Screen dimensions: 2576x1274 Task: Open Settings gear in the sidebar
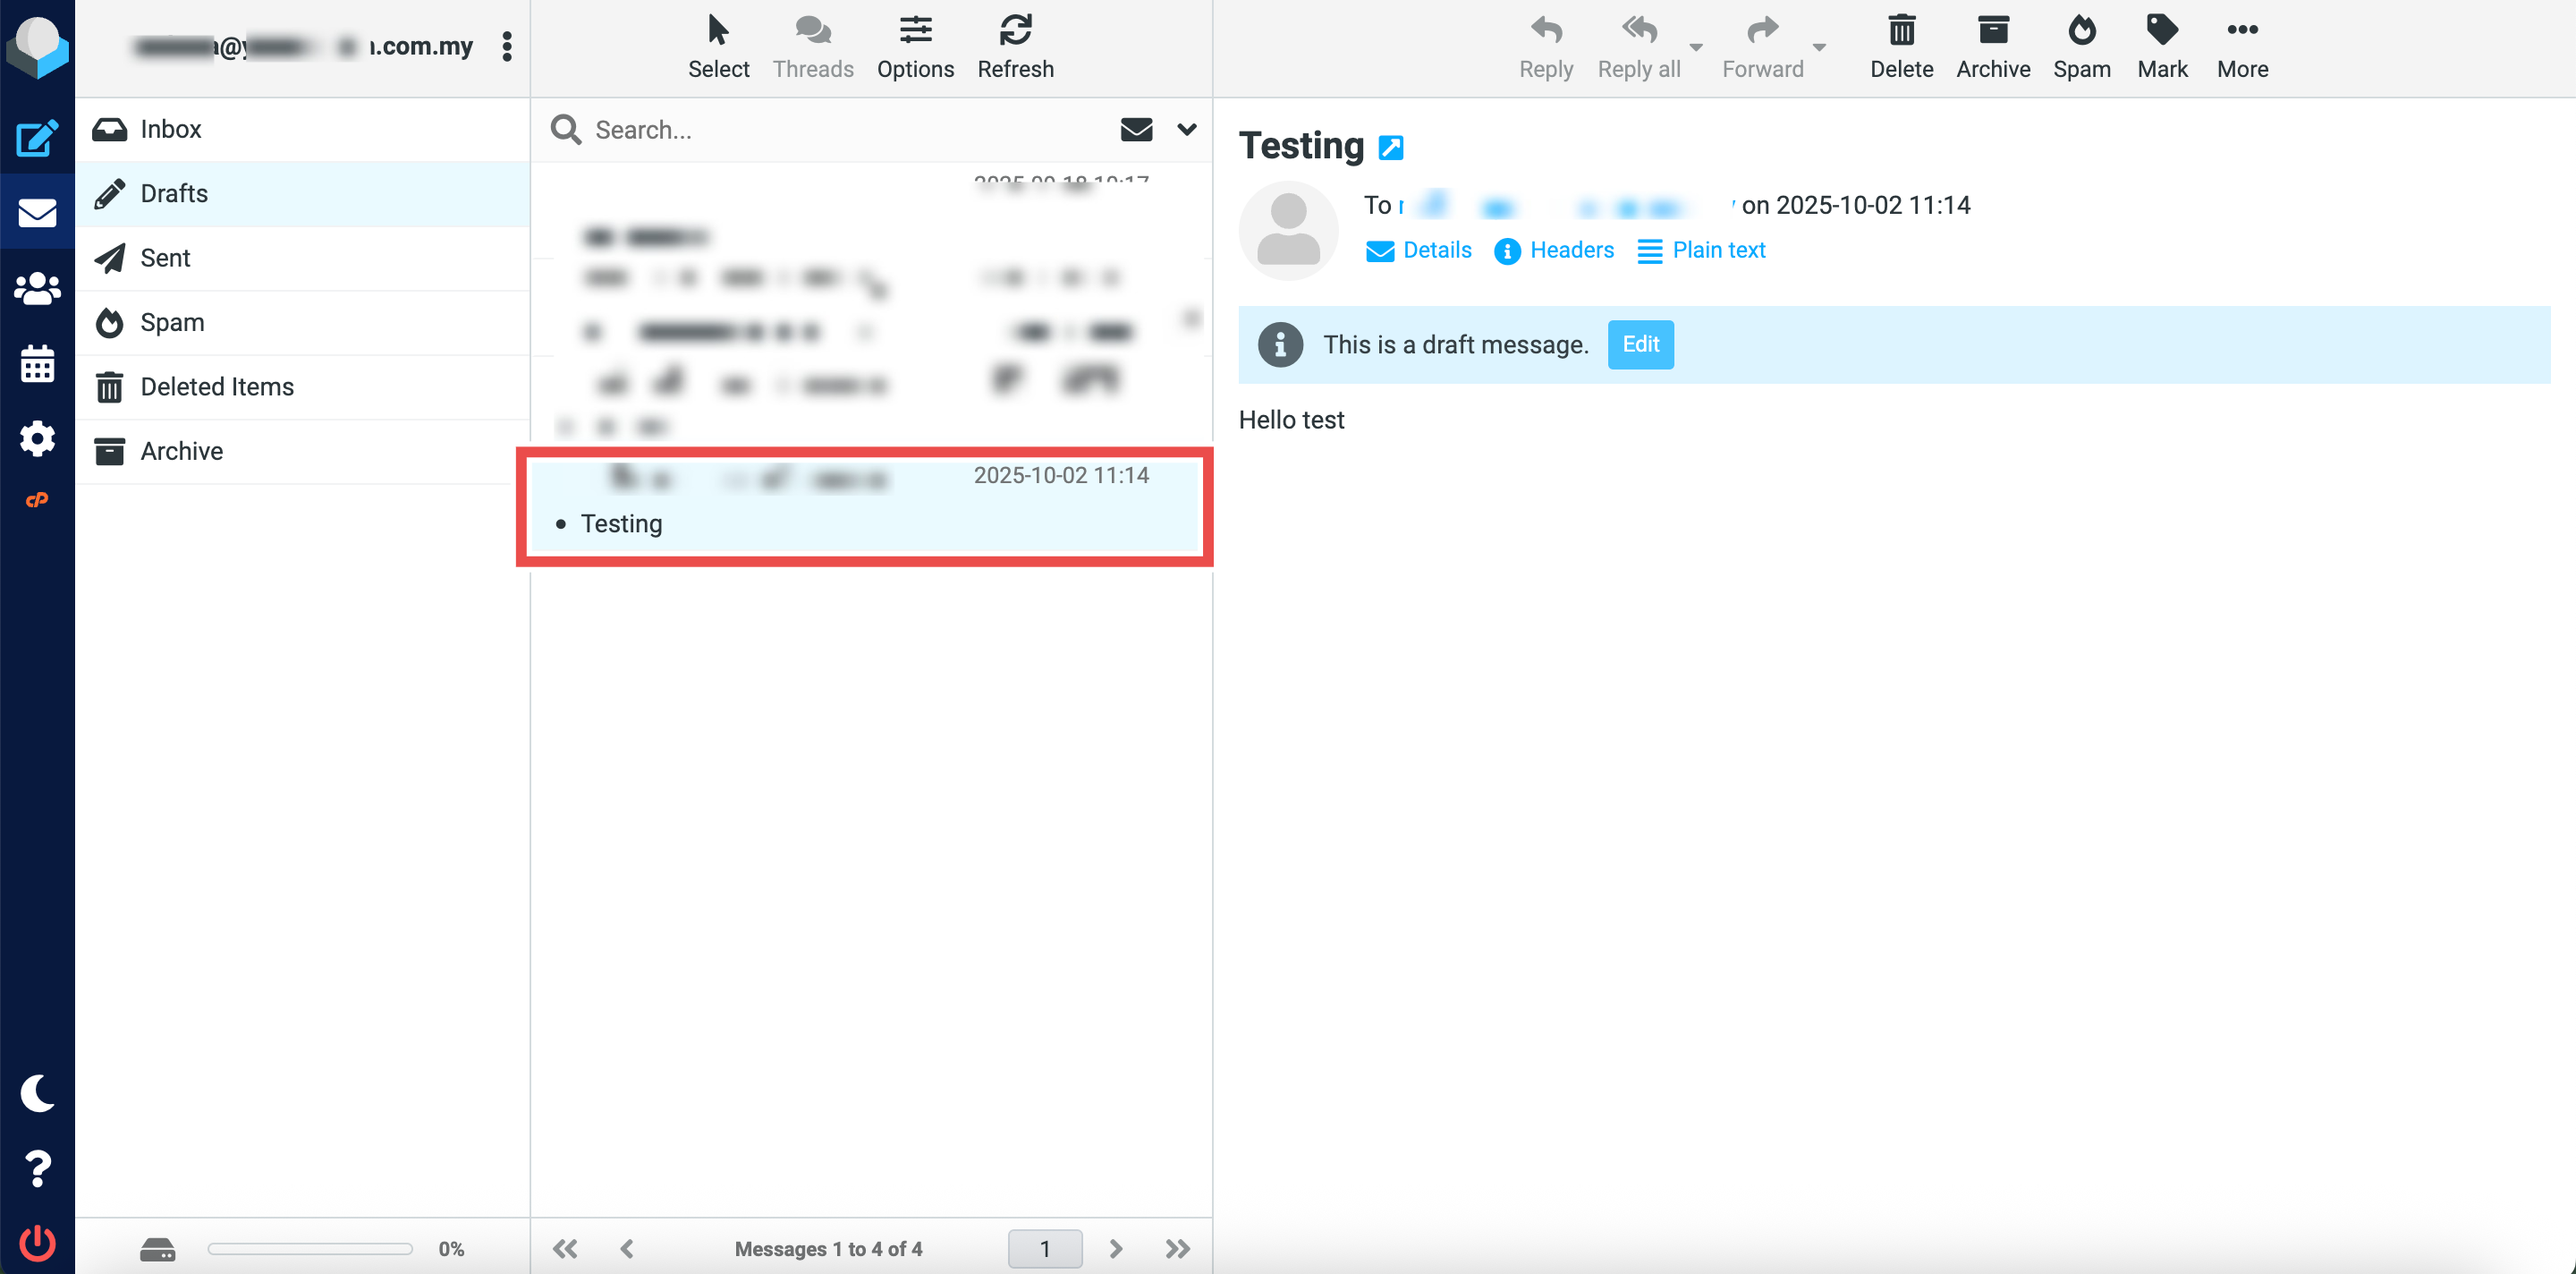point(37,438)
